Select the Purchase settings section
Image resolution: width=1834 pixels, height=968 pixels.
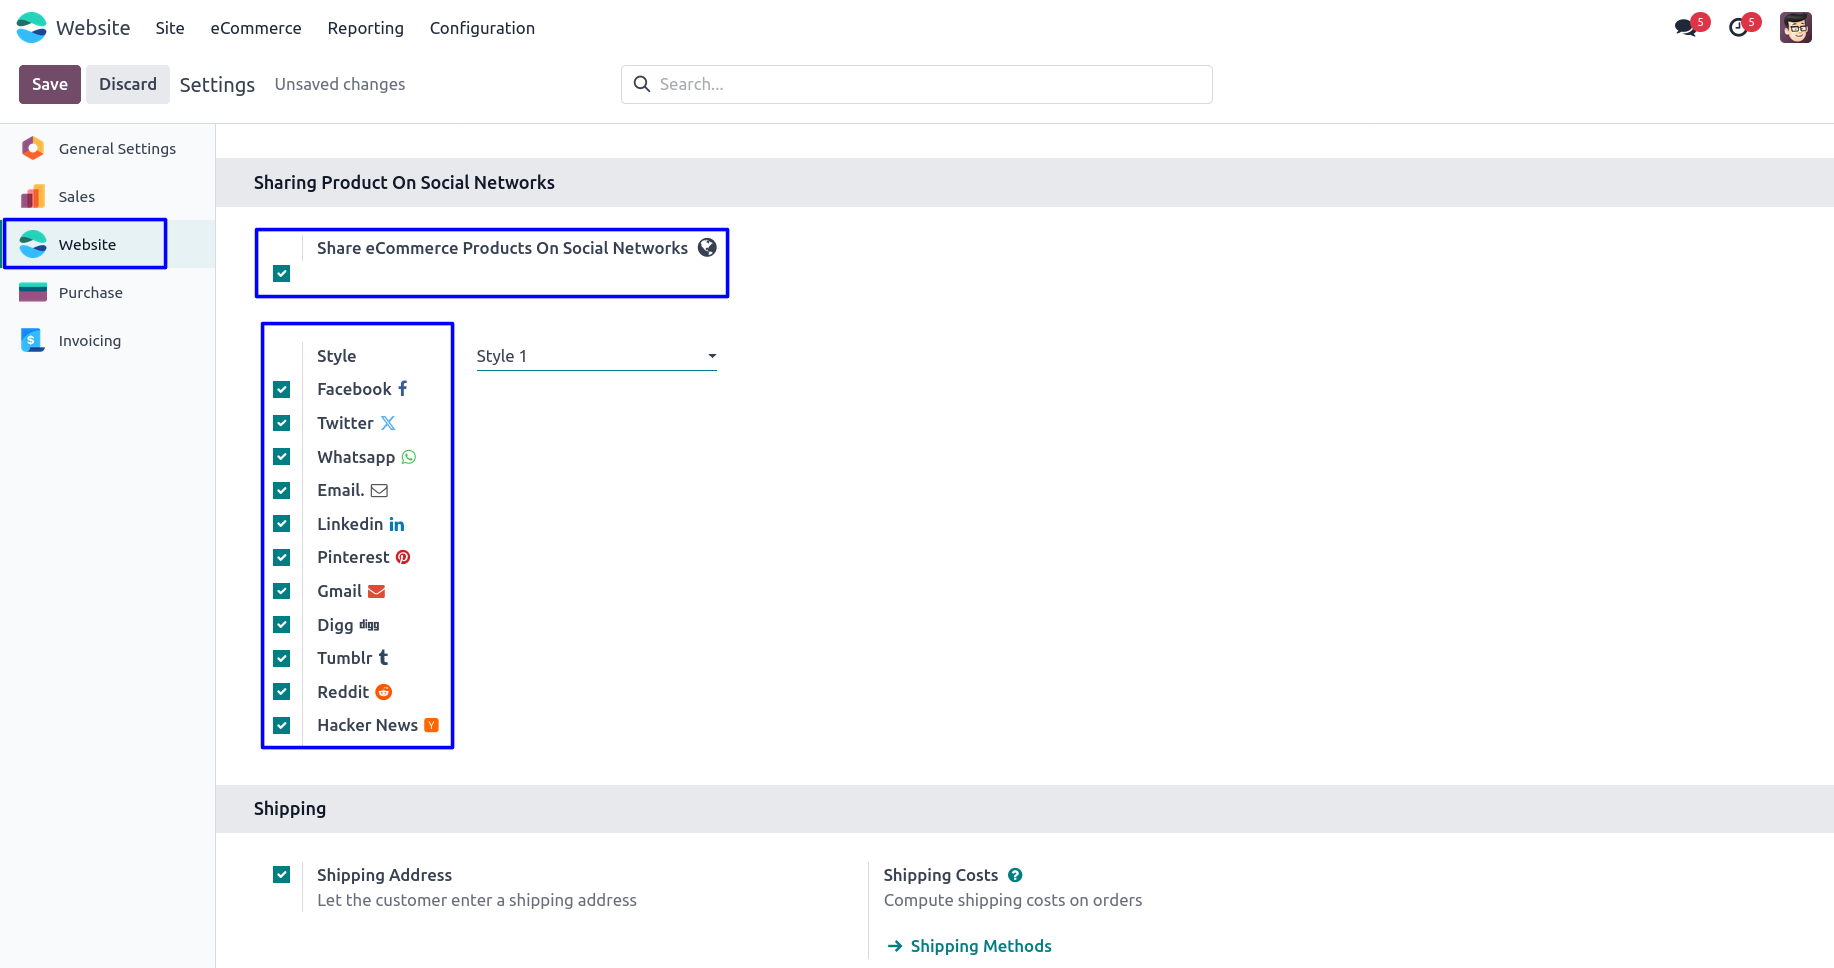tap(90, 293)
